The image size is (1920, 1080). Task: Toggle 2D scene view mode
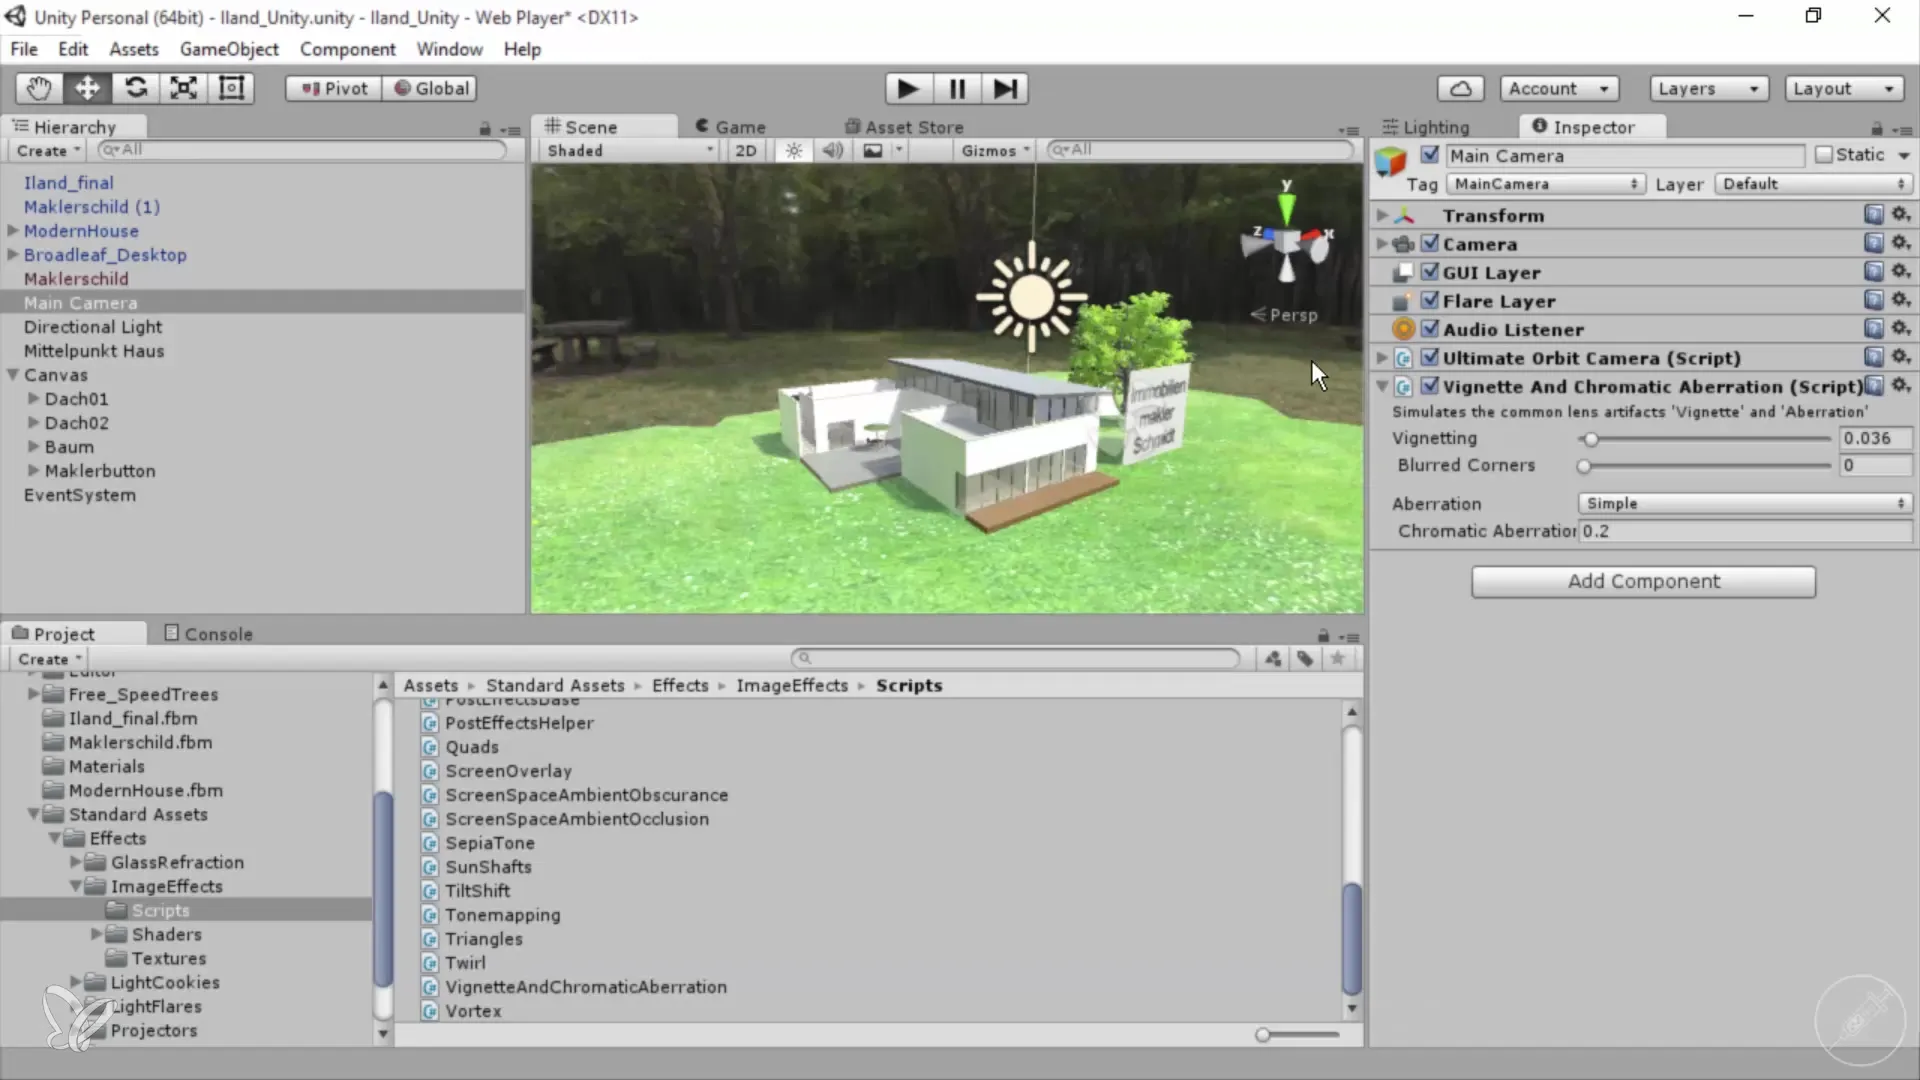[x=746, y=150]
